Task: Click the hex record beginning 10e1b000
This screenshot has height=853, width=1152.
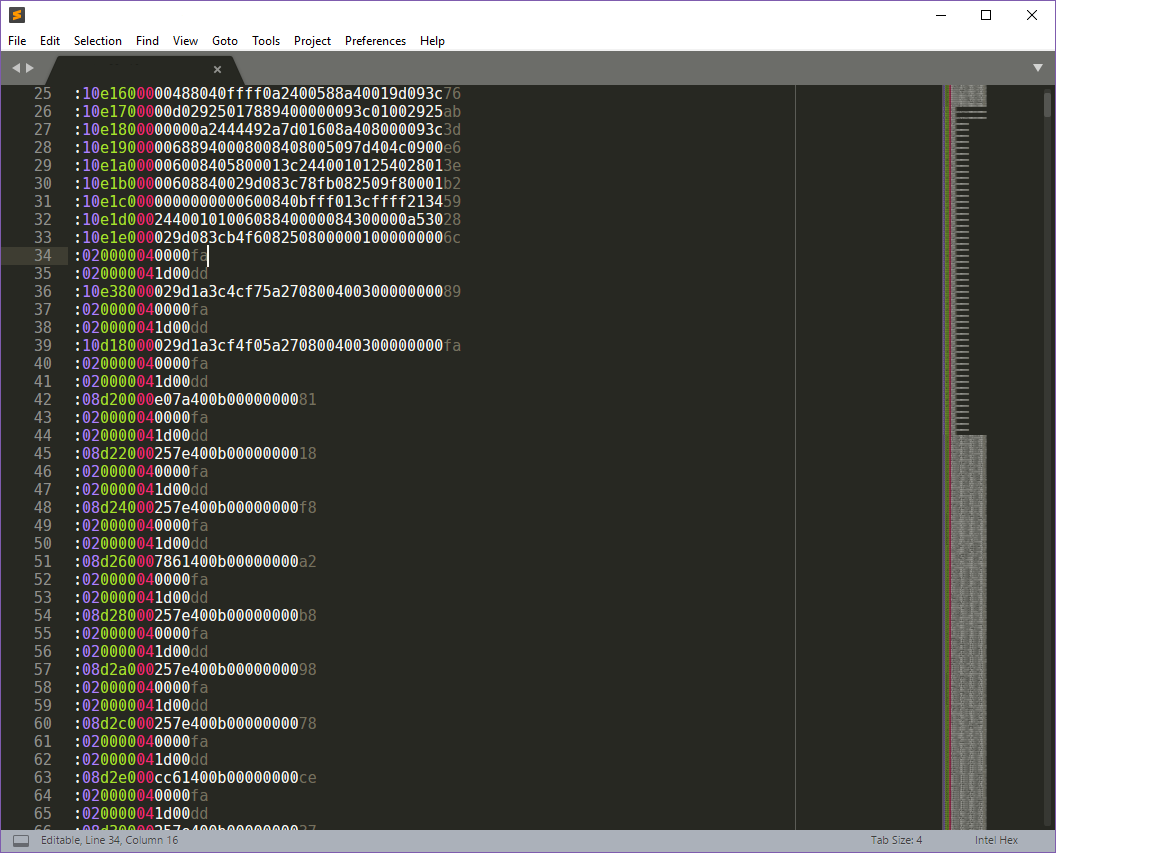Action: tap(267, 184)
